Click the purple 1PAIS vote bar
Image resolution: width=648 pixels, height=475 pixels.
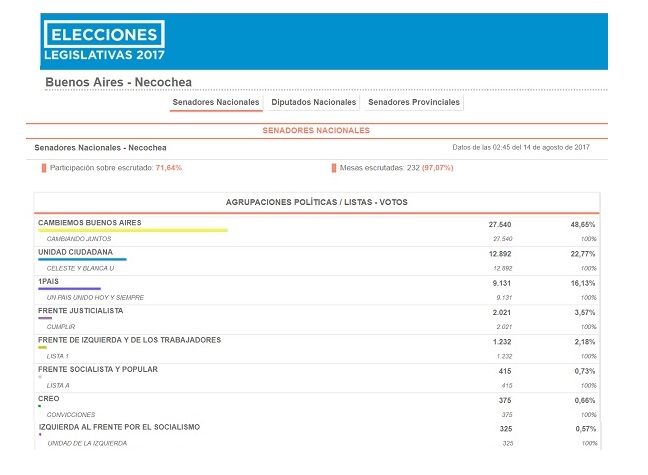69,289
